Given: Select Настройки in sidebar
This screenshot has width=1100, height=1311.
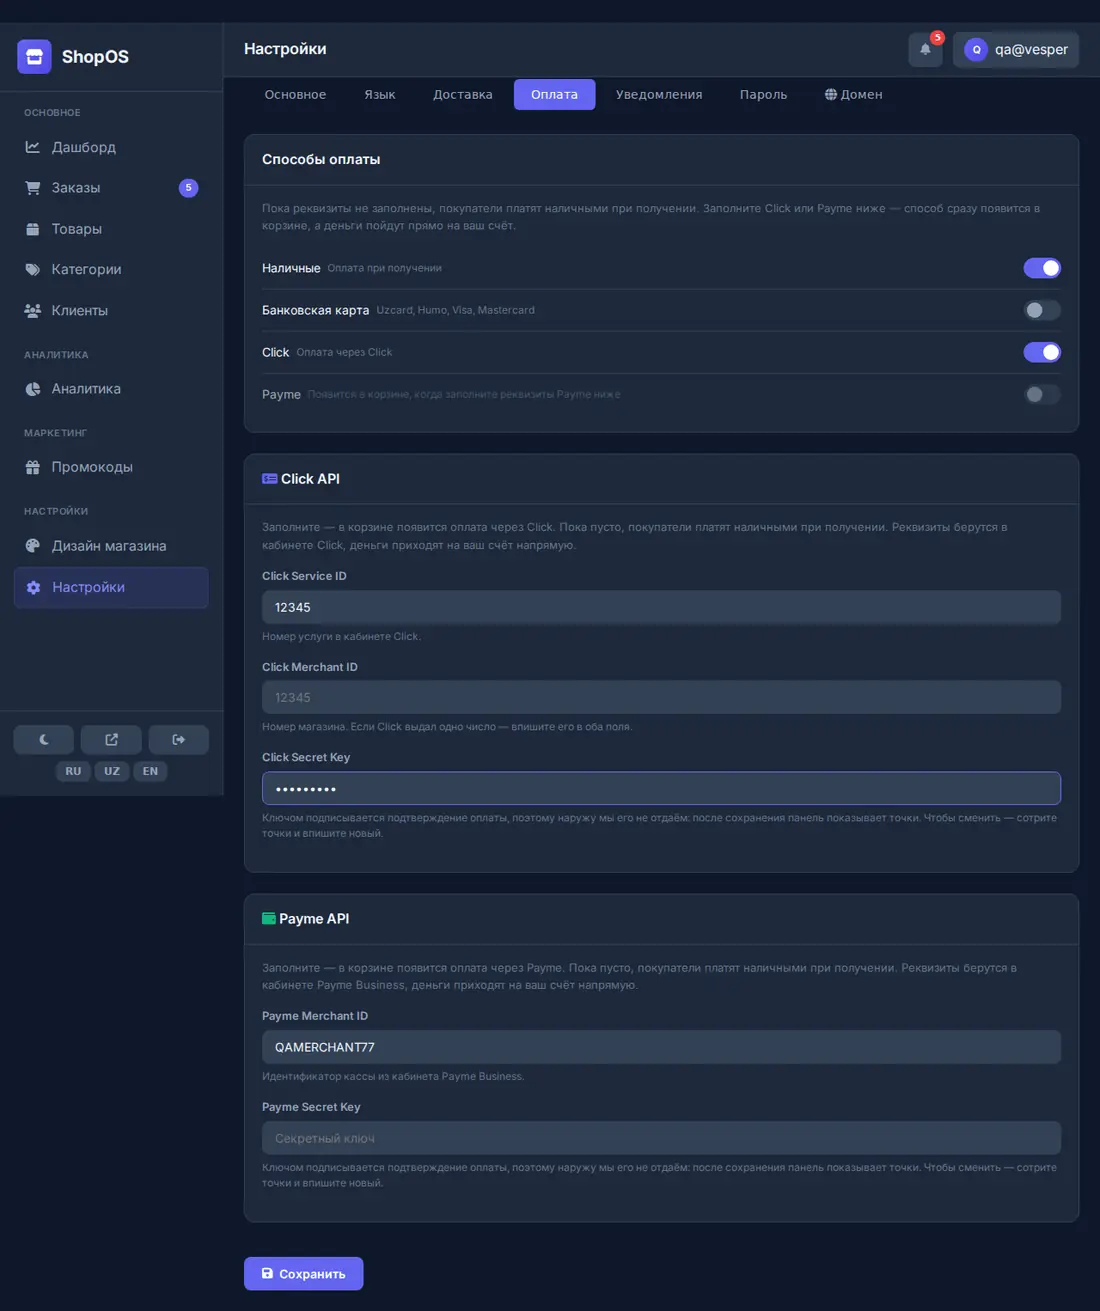Looking at the screenshot, I should (x=111, y=587).
